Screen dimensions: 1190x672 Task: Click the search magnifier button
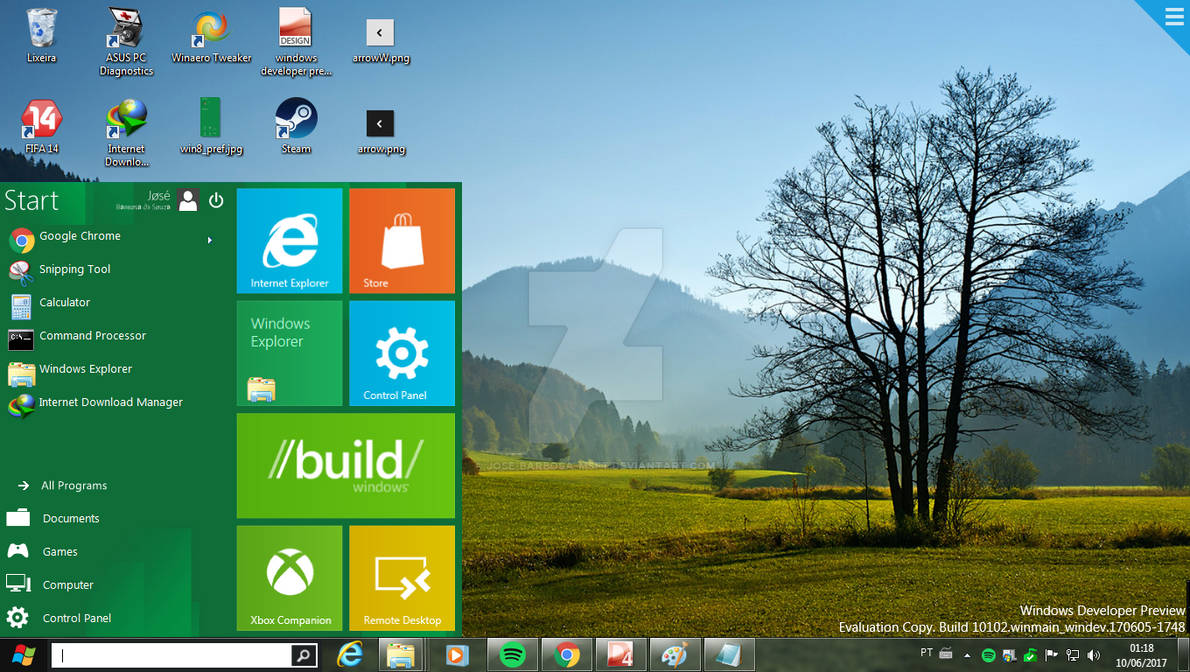(304, 655)
